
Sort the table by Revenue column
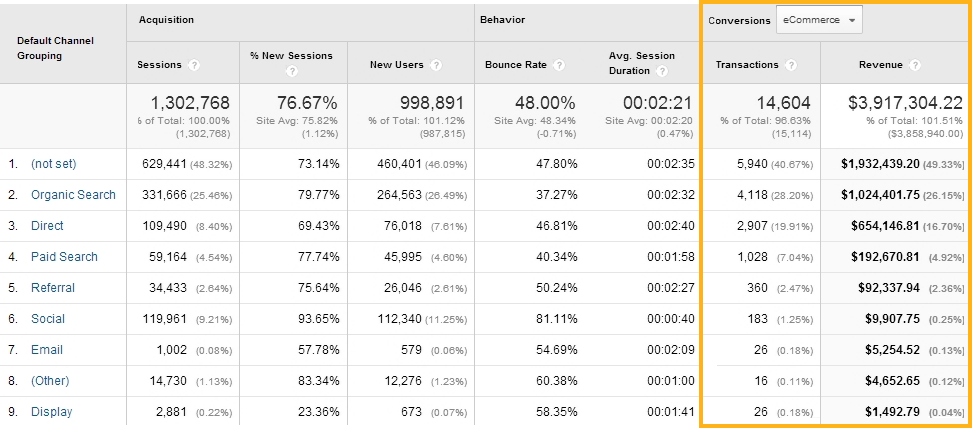(x=880, y=65)
